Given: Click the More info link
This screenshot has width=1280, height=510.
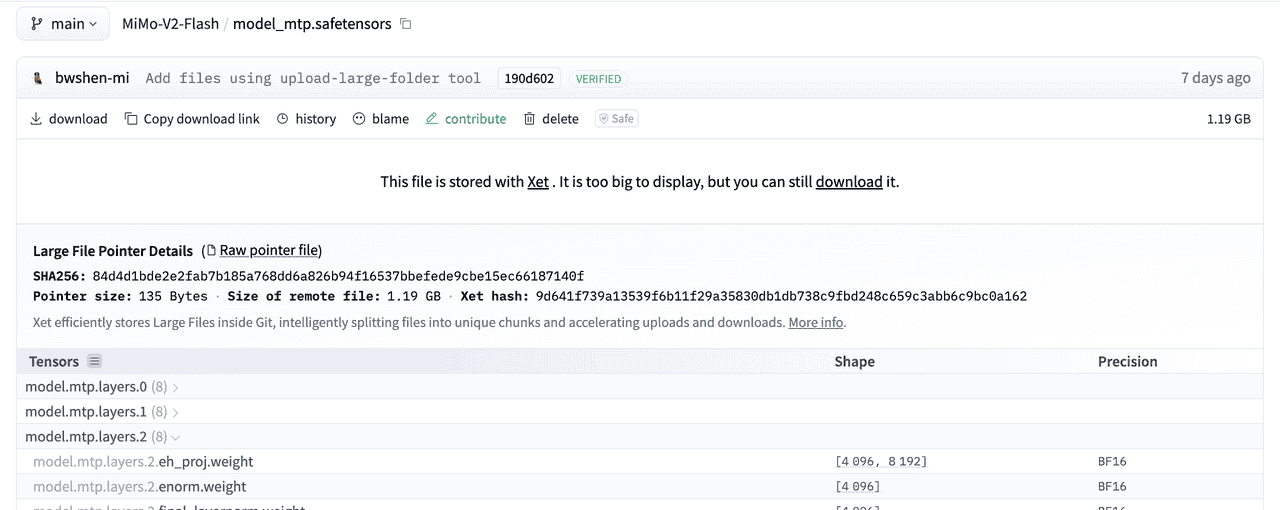Looking at the screenshot, I should pos(815,323).
